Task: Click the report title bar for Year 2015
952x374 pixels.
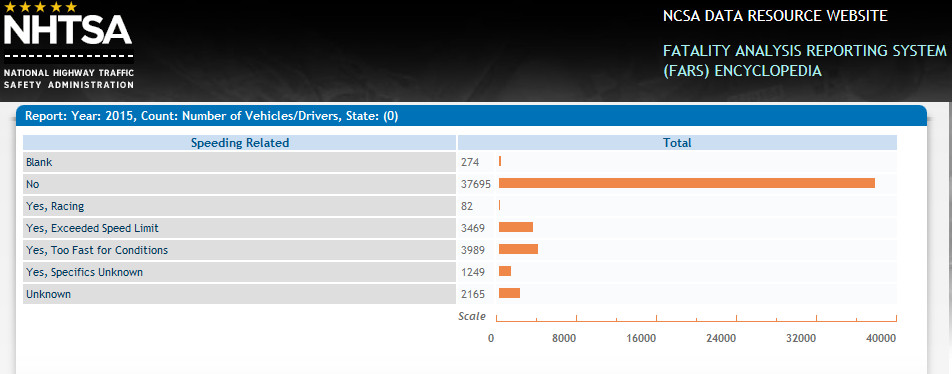Action: pos(472,115)
